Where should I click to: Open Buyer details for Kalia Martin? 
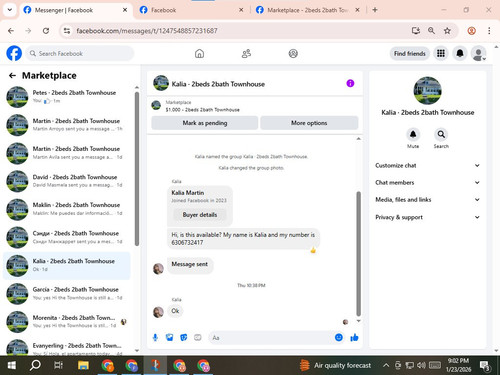200,215
